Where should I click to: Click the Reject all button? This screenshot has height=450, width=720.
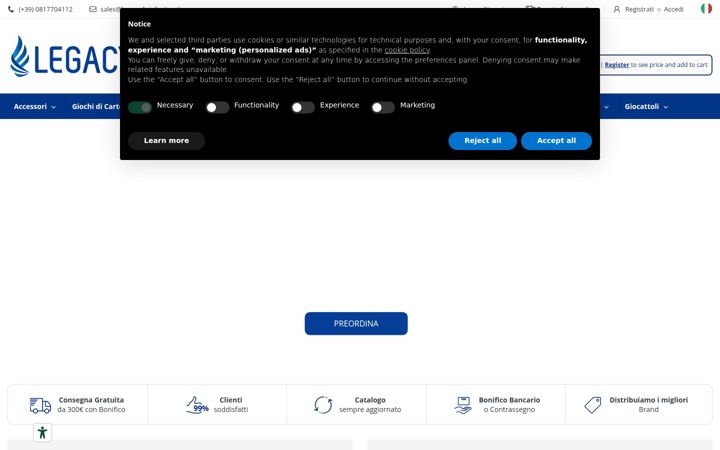coord(483,141)
